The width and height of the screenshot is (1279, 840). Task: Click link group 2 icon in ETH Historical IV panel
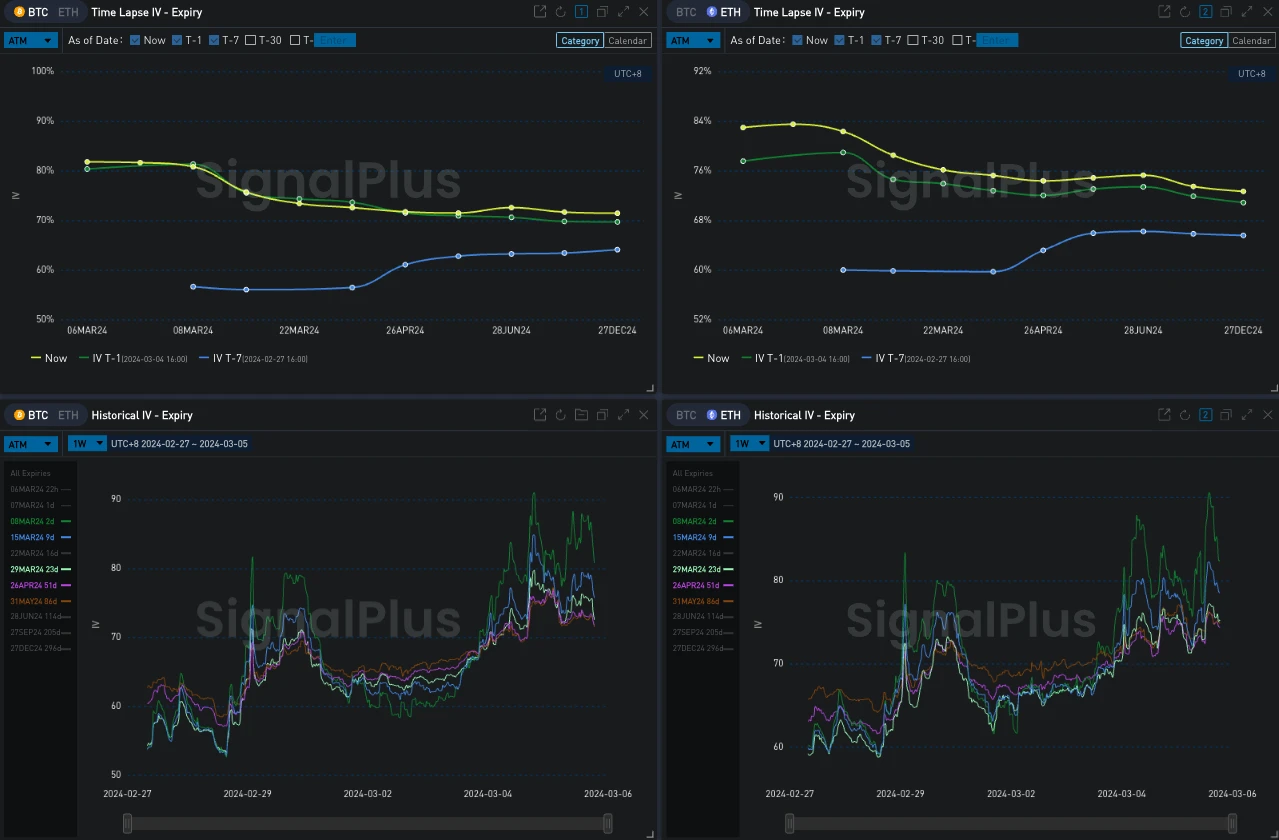[x=1206, y=415]
